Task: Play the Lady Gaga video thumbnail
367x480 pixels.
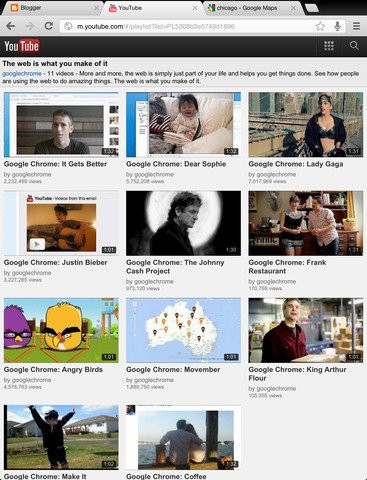Action: (306, 125)
